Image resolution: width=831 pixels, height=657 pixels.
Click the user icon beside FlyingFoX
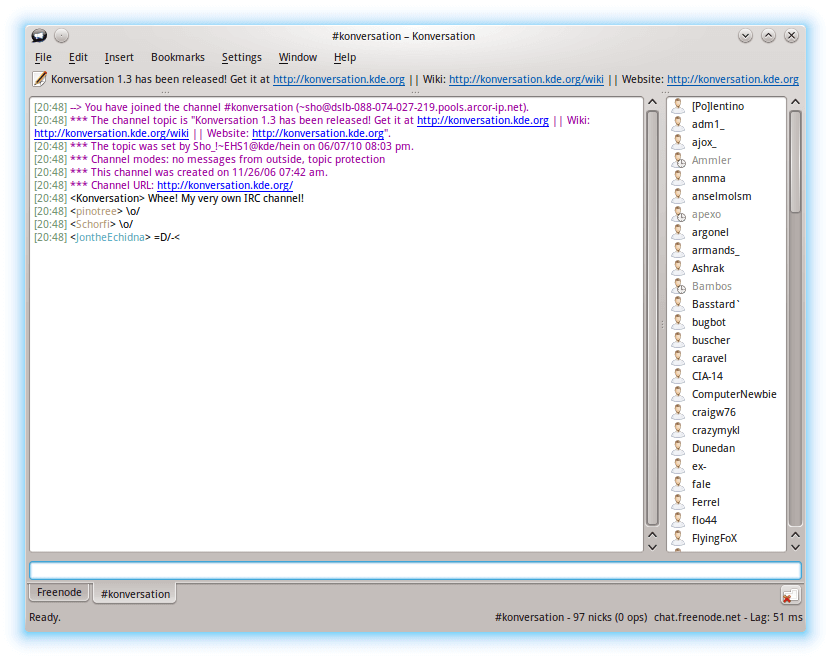pyautogui.click(x=678, y=538)
